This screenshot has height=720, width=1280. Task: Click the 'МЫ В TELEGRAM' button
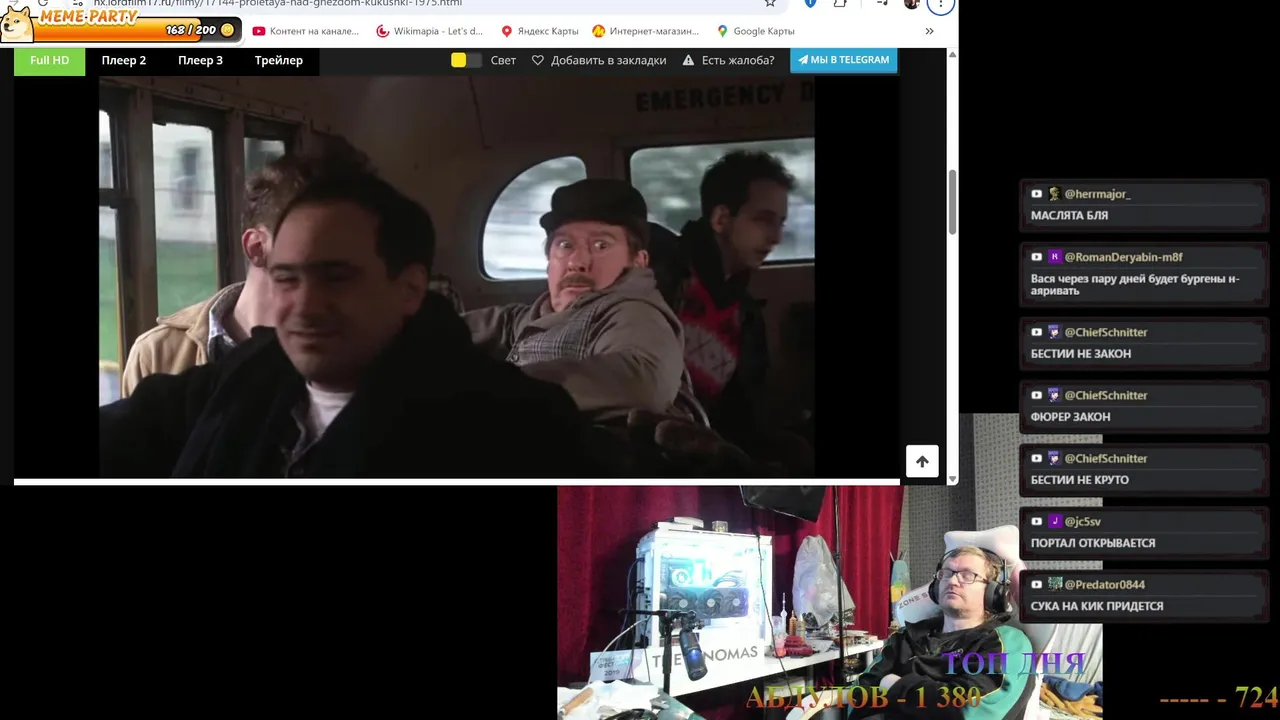(x=844, y=60)
